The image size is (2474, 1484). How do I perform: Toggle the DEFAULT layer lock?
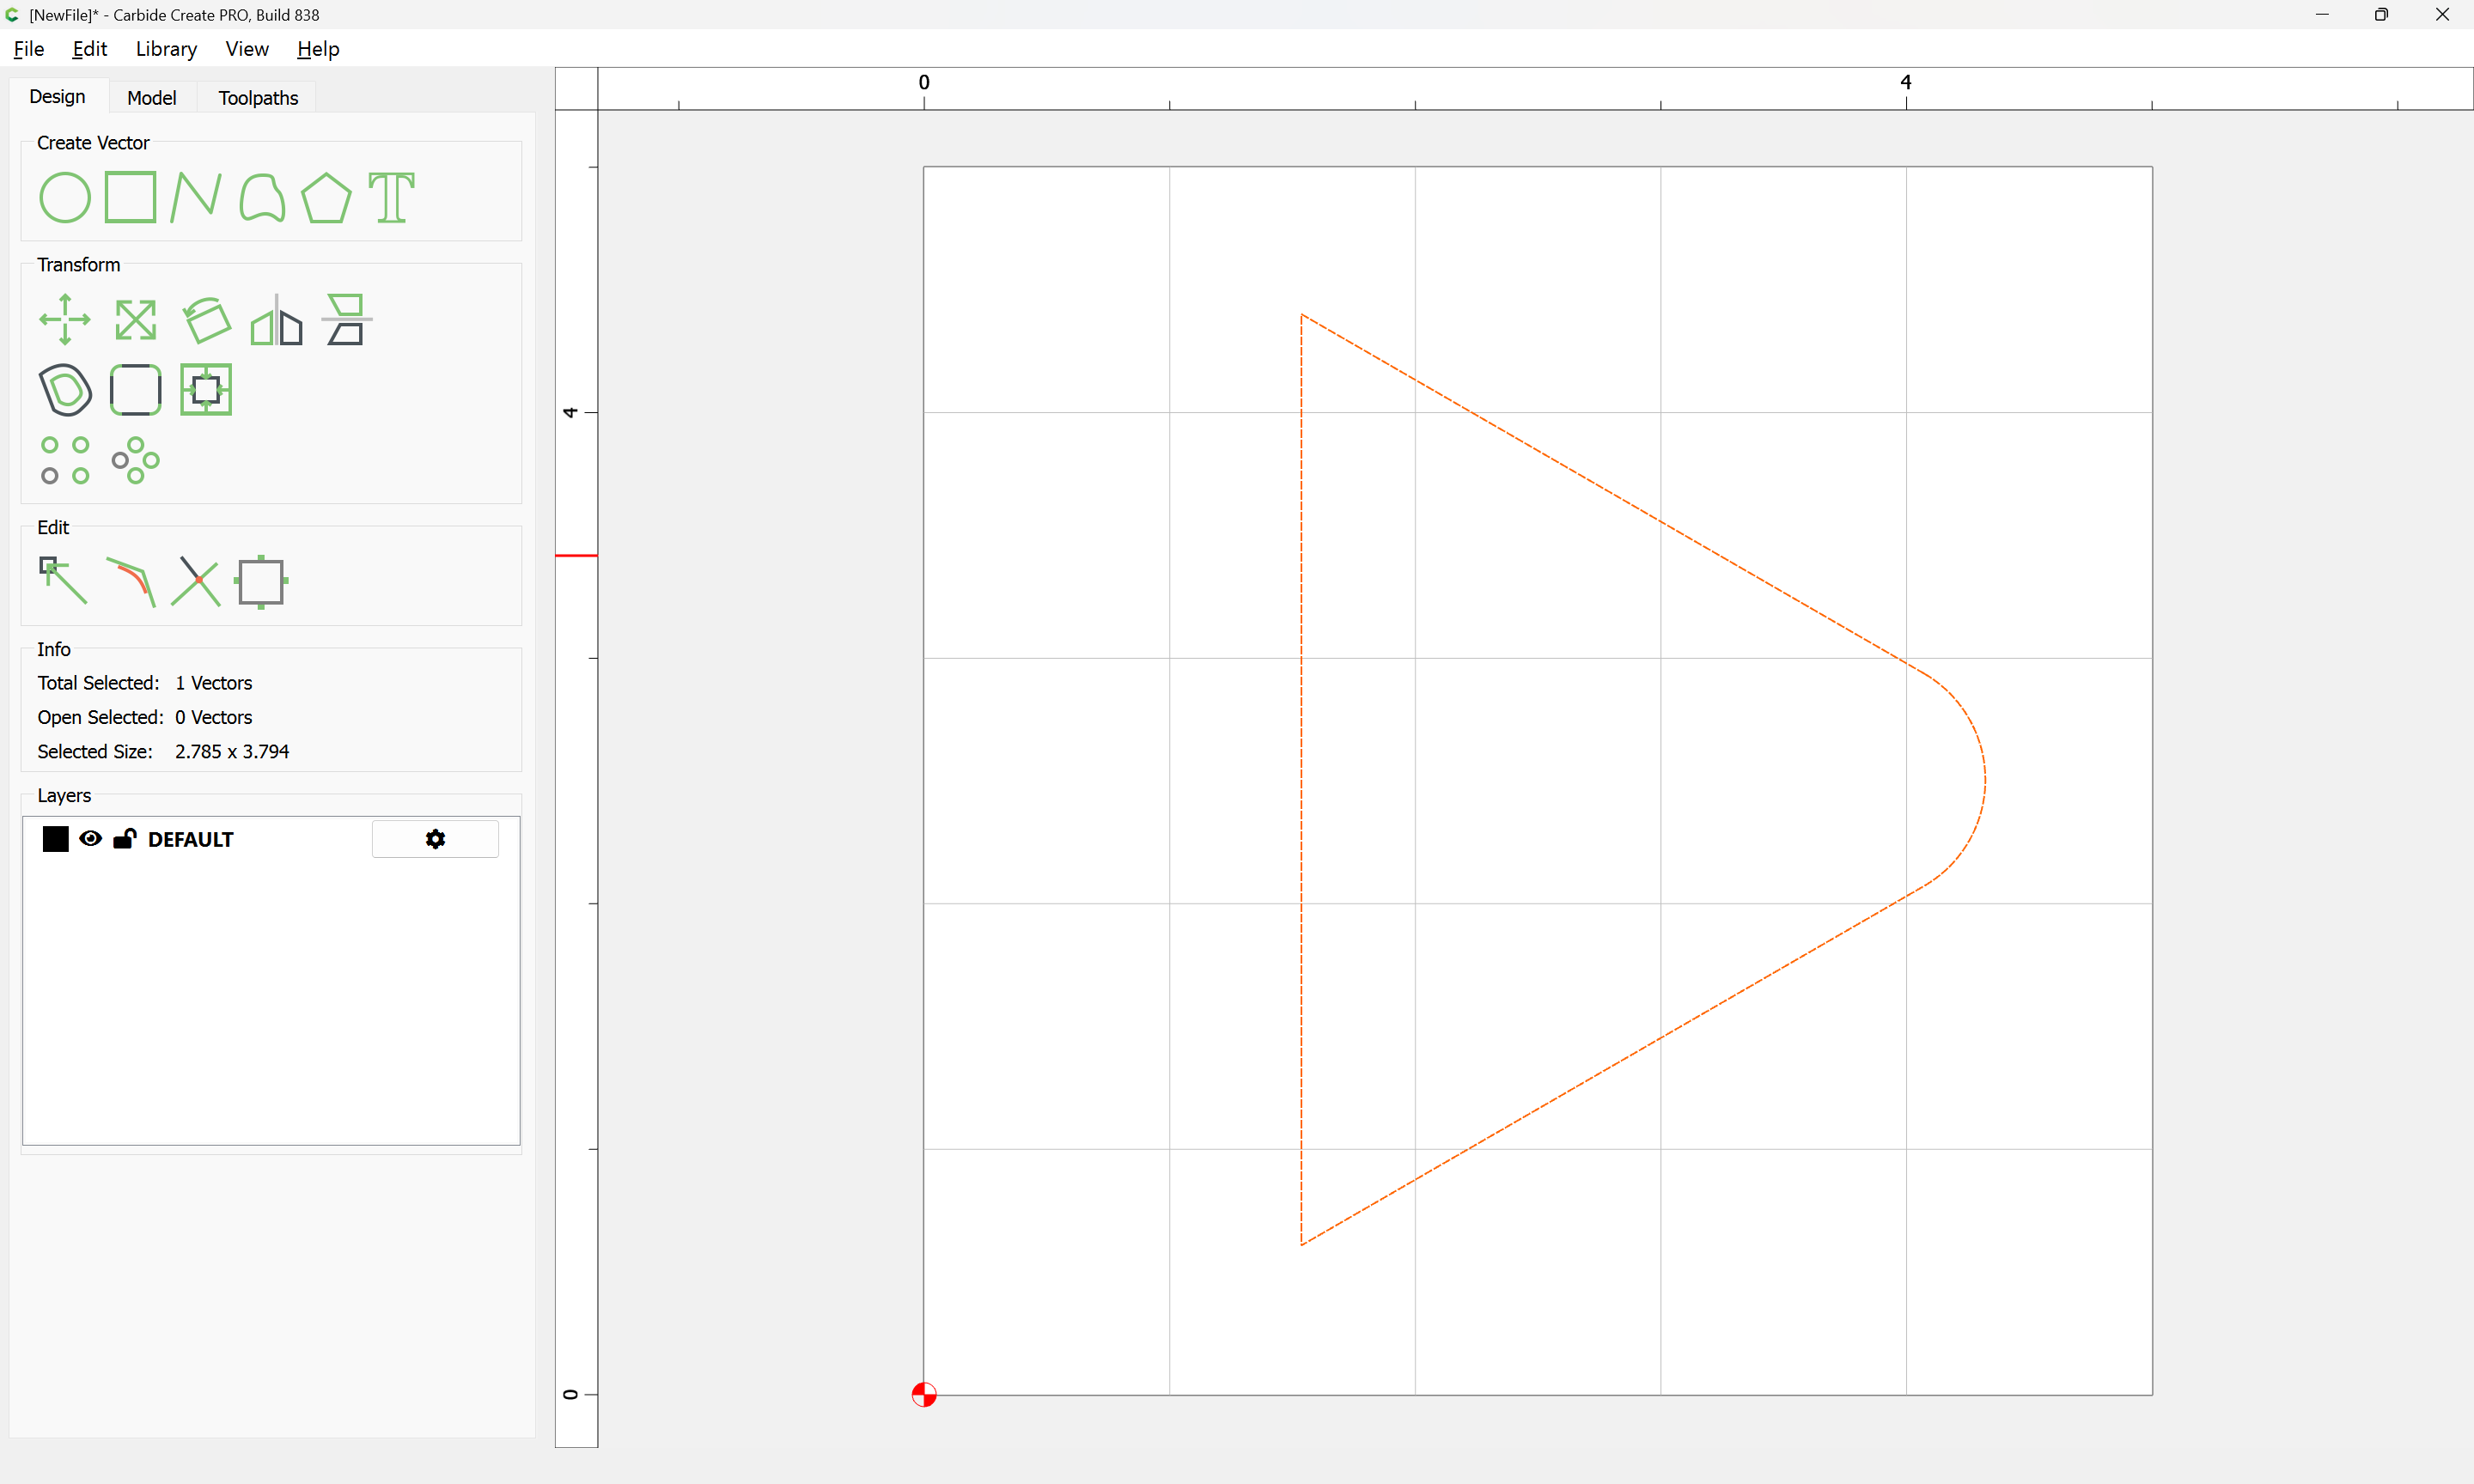coord(124,839)
